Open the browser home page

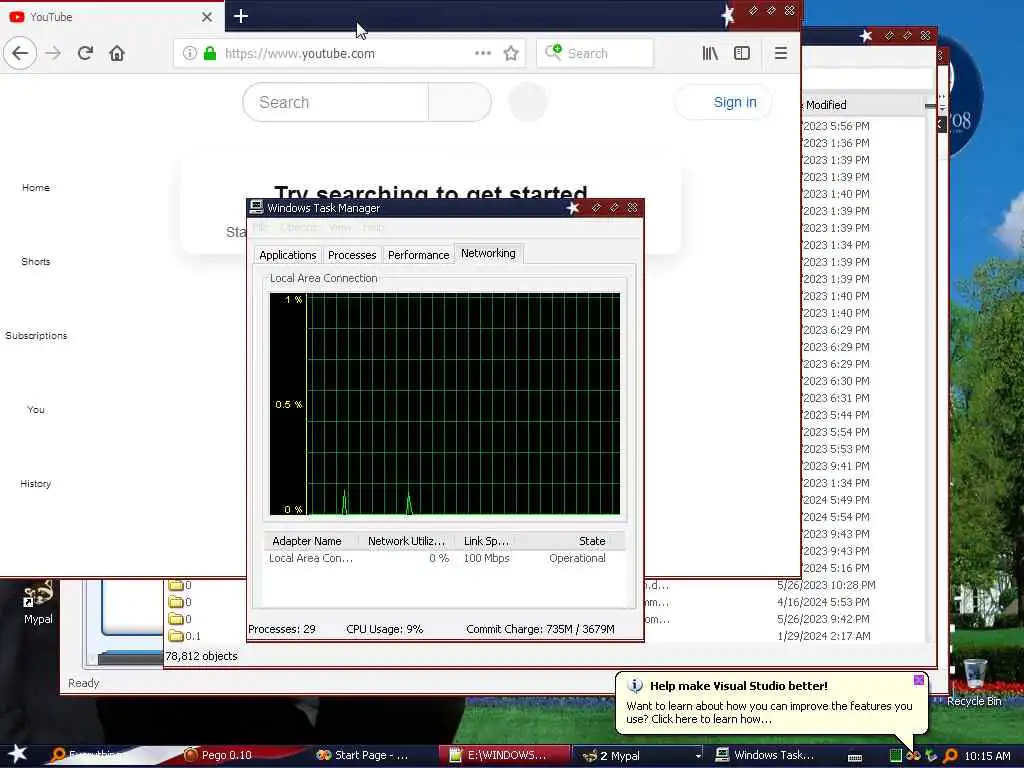pyautogui.click(x=117, y=53)
